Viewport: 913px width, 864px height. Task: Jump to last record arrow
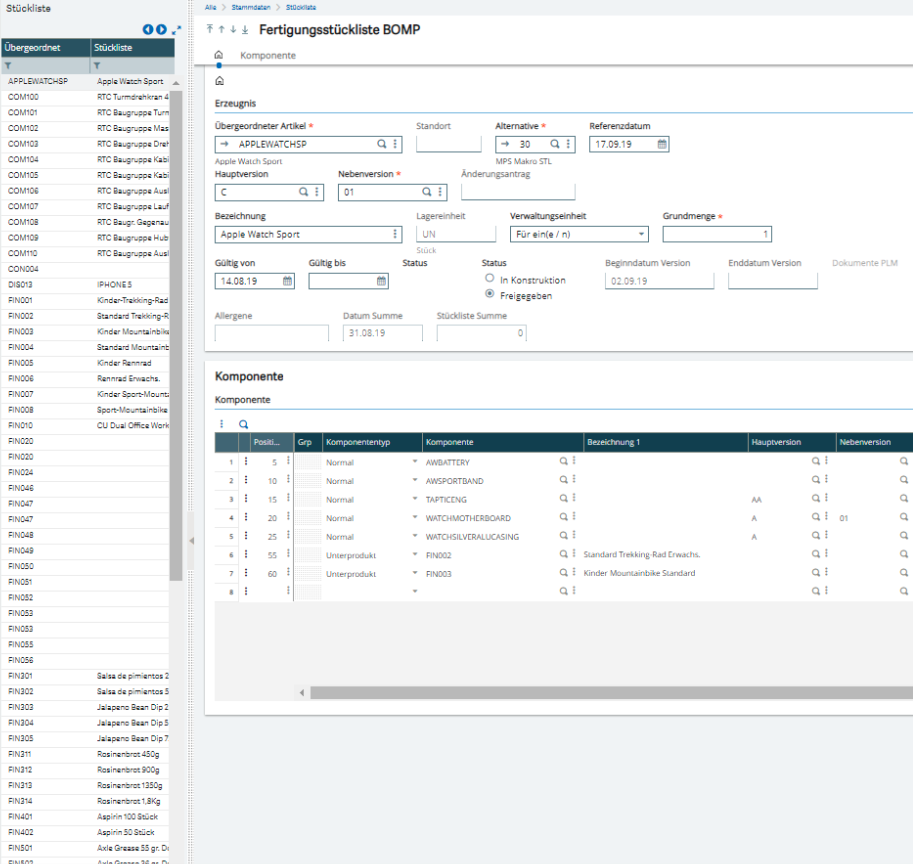point(245,29)
